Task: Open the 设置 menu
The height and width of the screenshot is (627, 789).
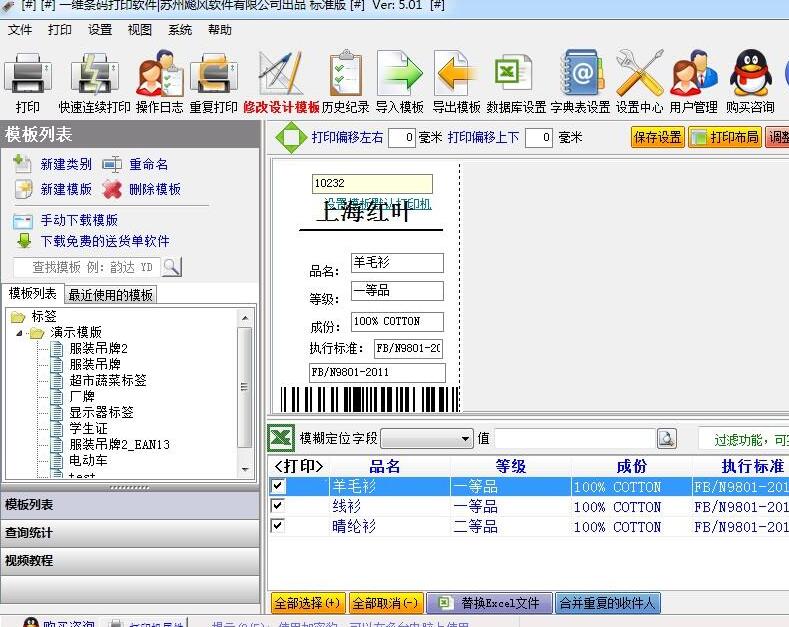Action: click(x=100, y=30)
